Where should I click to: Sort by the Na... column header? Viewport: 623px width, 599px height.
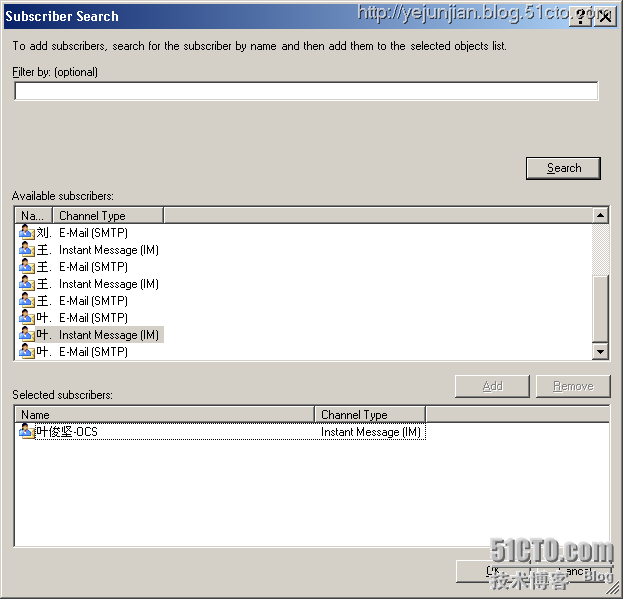(x=33, y=216)
